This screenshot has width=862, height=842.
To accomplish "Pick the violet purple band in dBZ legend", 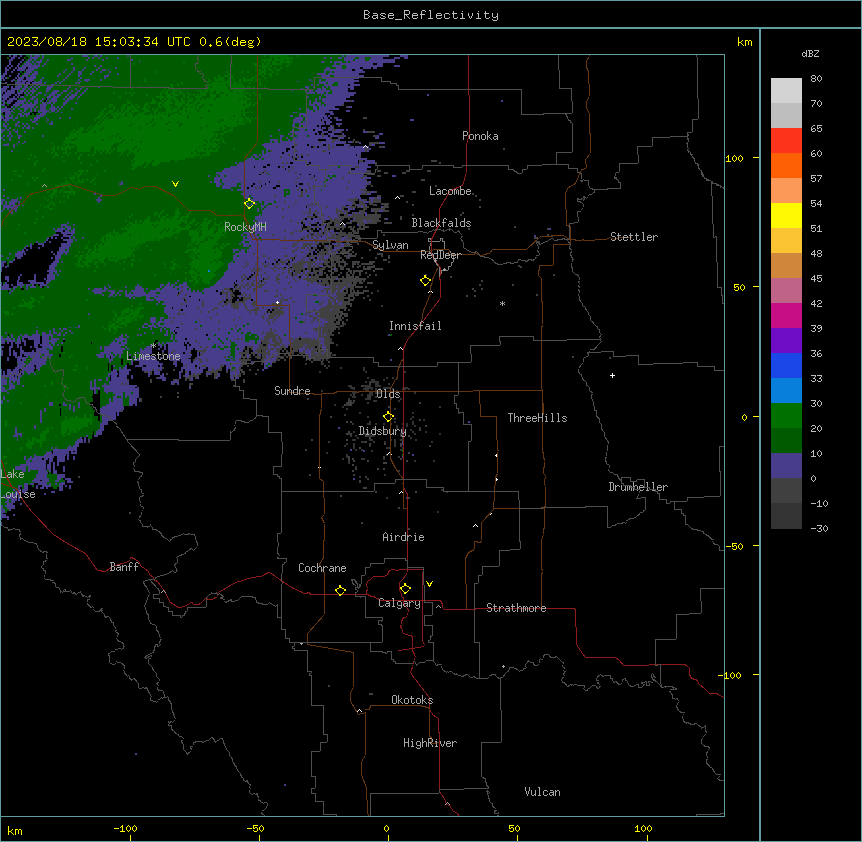I will pyautogui.click(x=786, y=340).
